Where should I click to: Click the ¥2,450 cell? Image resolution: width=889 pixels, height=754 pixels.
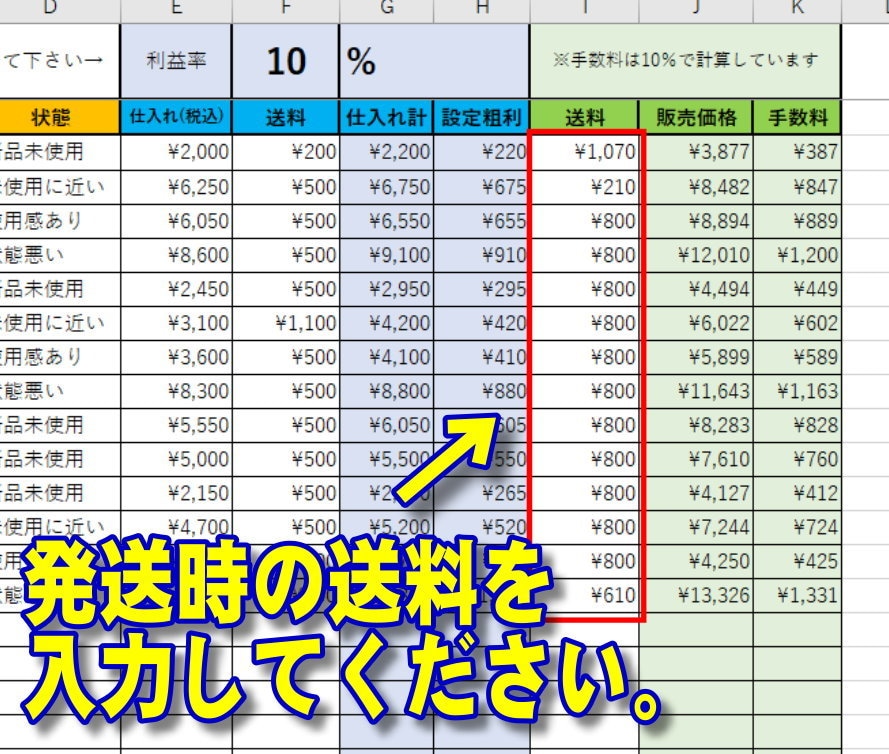pos(176,289)
